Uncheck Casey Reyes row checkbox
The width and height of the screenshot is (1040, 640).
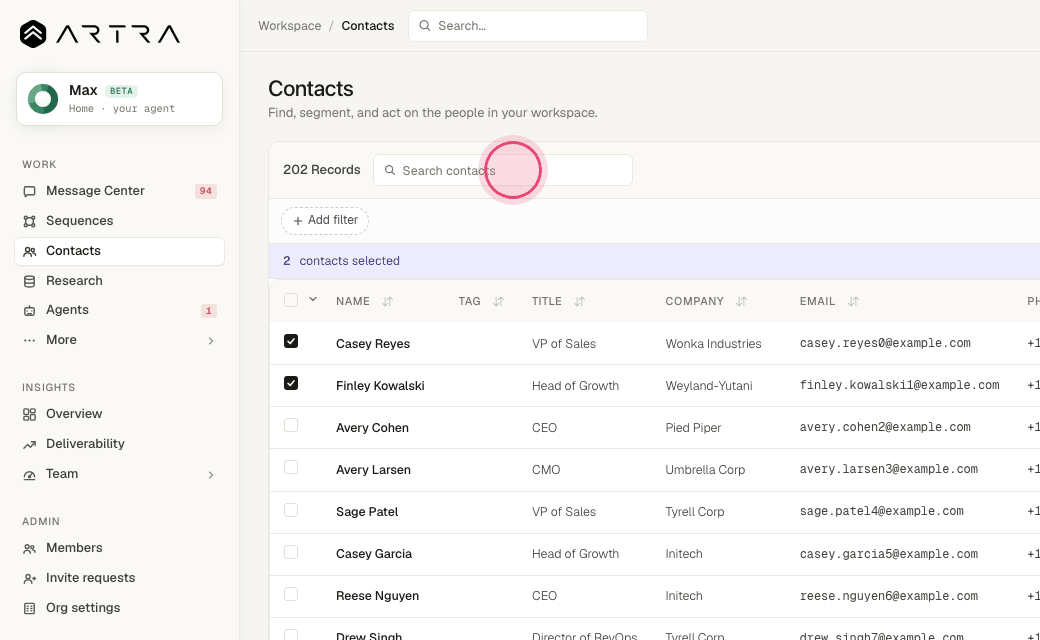click(291, 341)
